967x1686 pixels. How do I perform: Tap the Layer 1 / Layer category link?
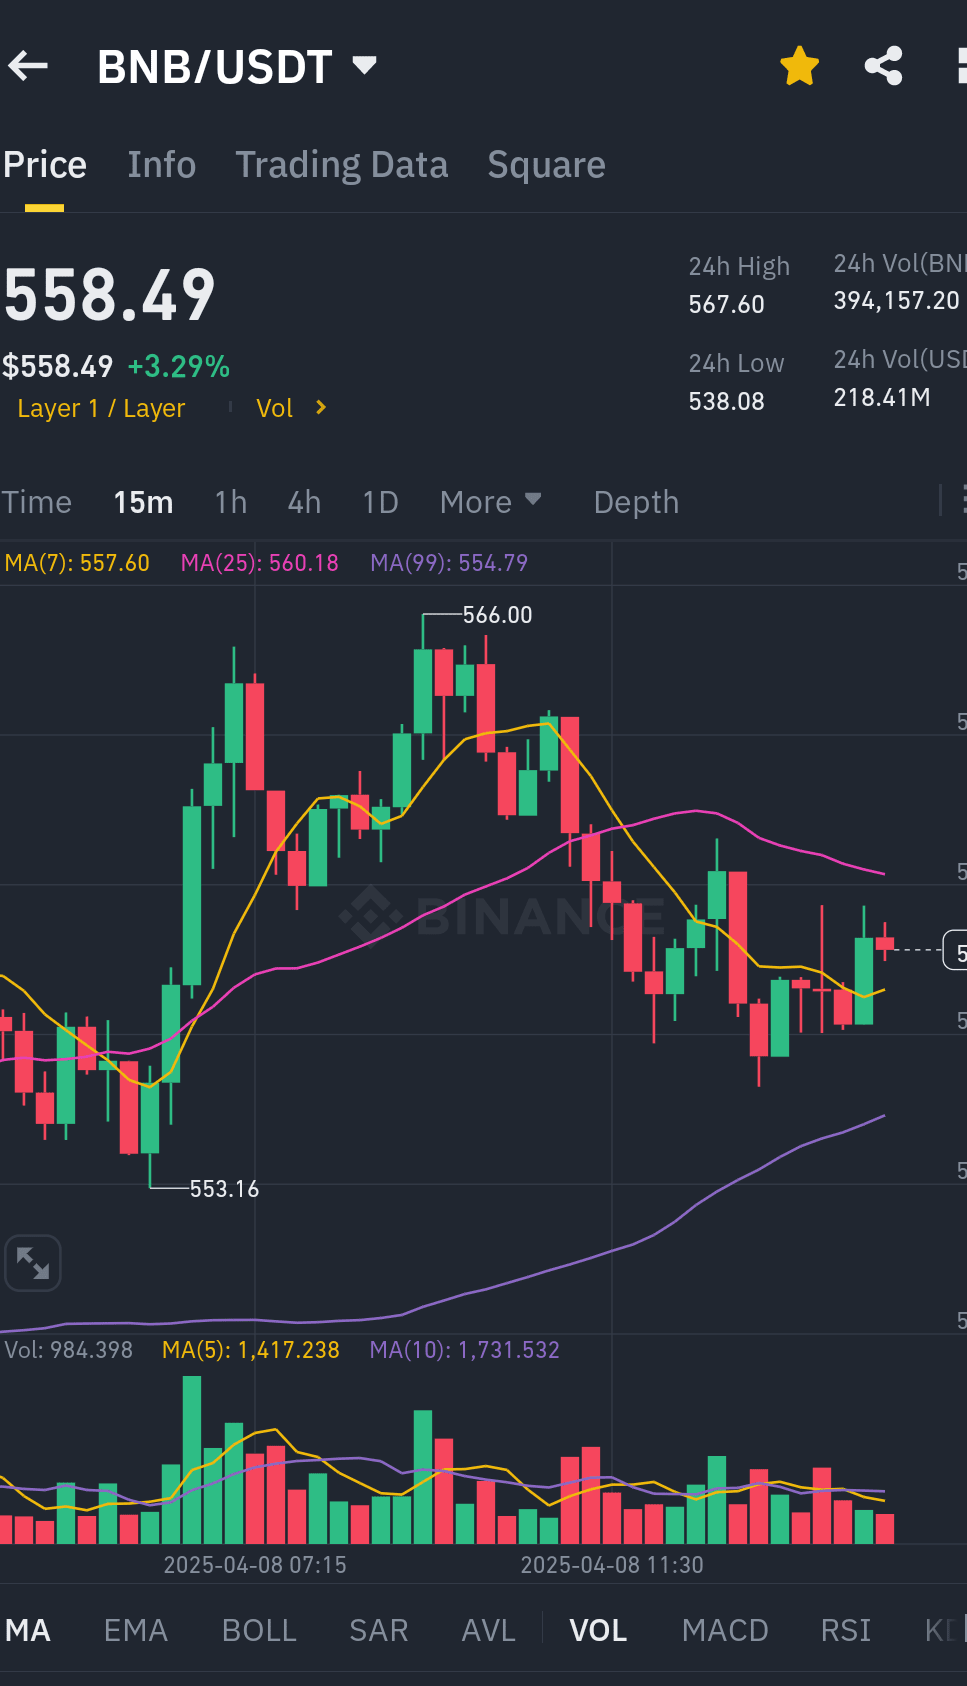[x=101, y=408]
